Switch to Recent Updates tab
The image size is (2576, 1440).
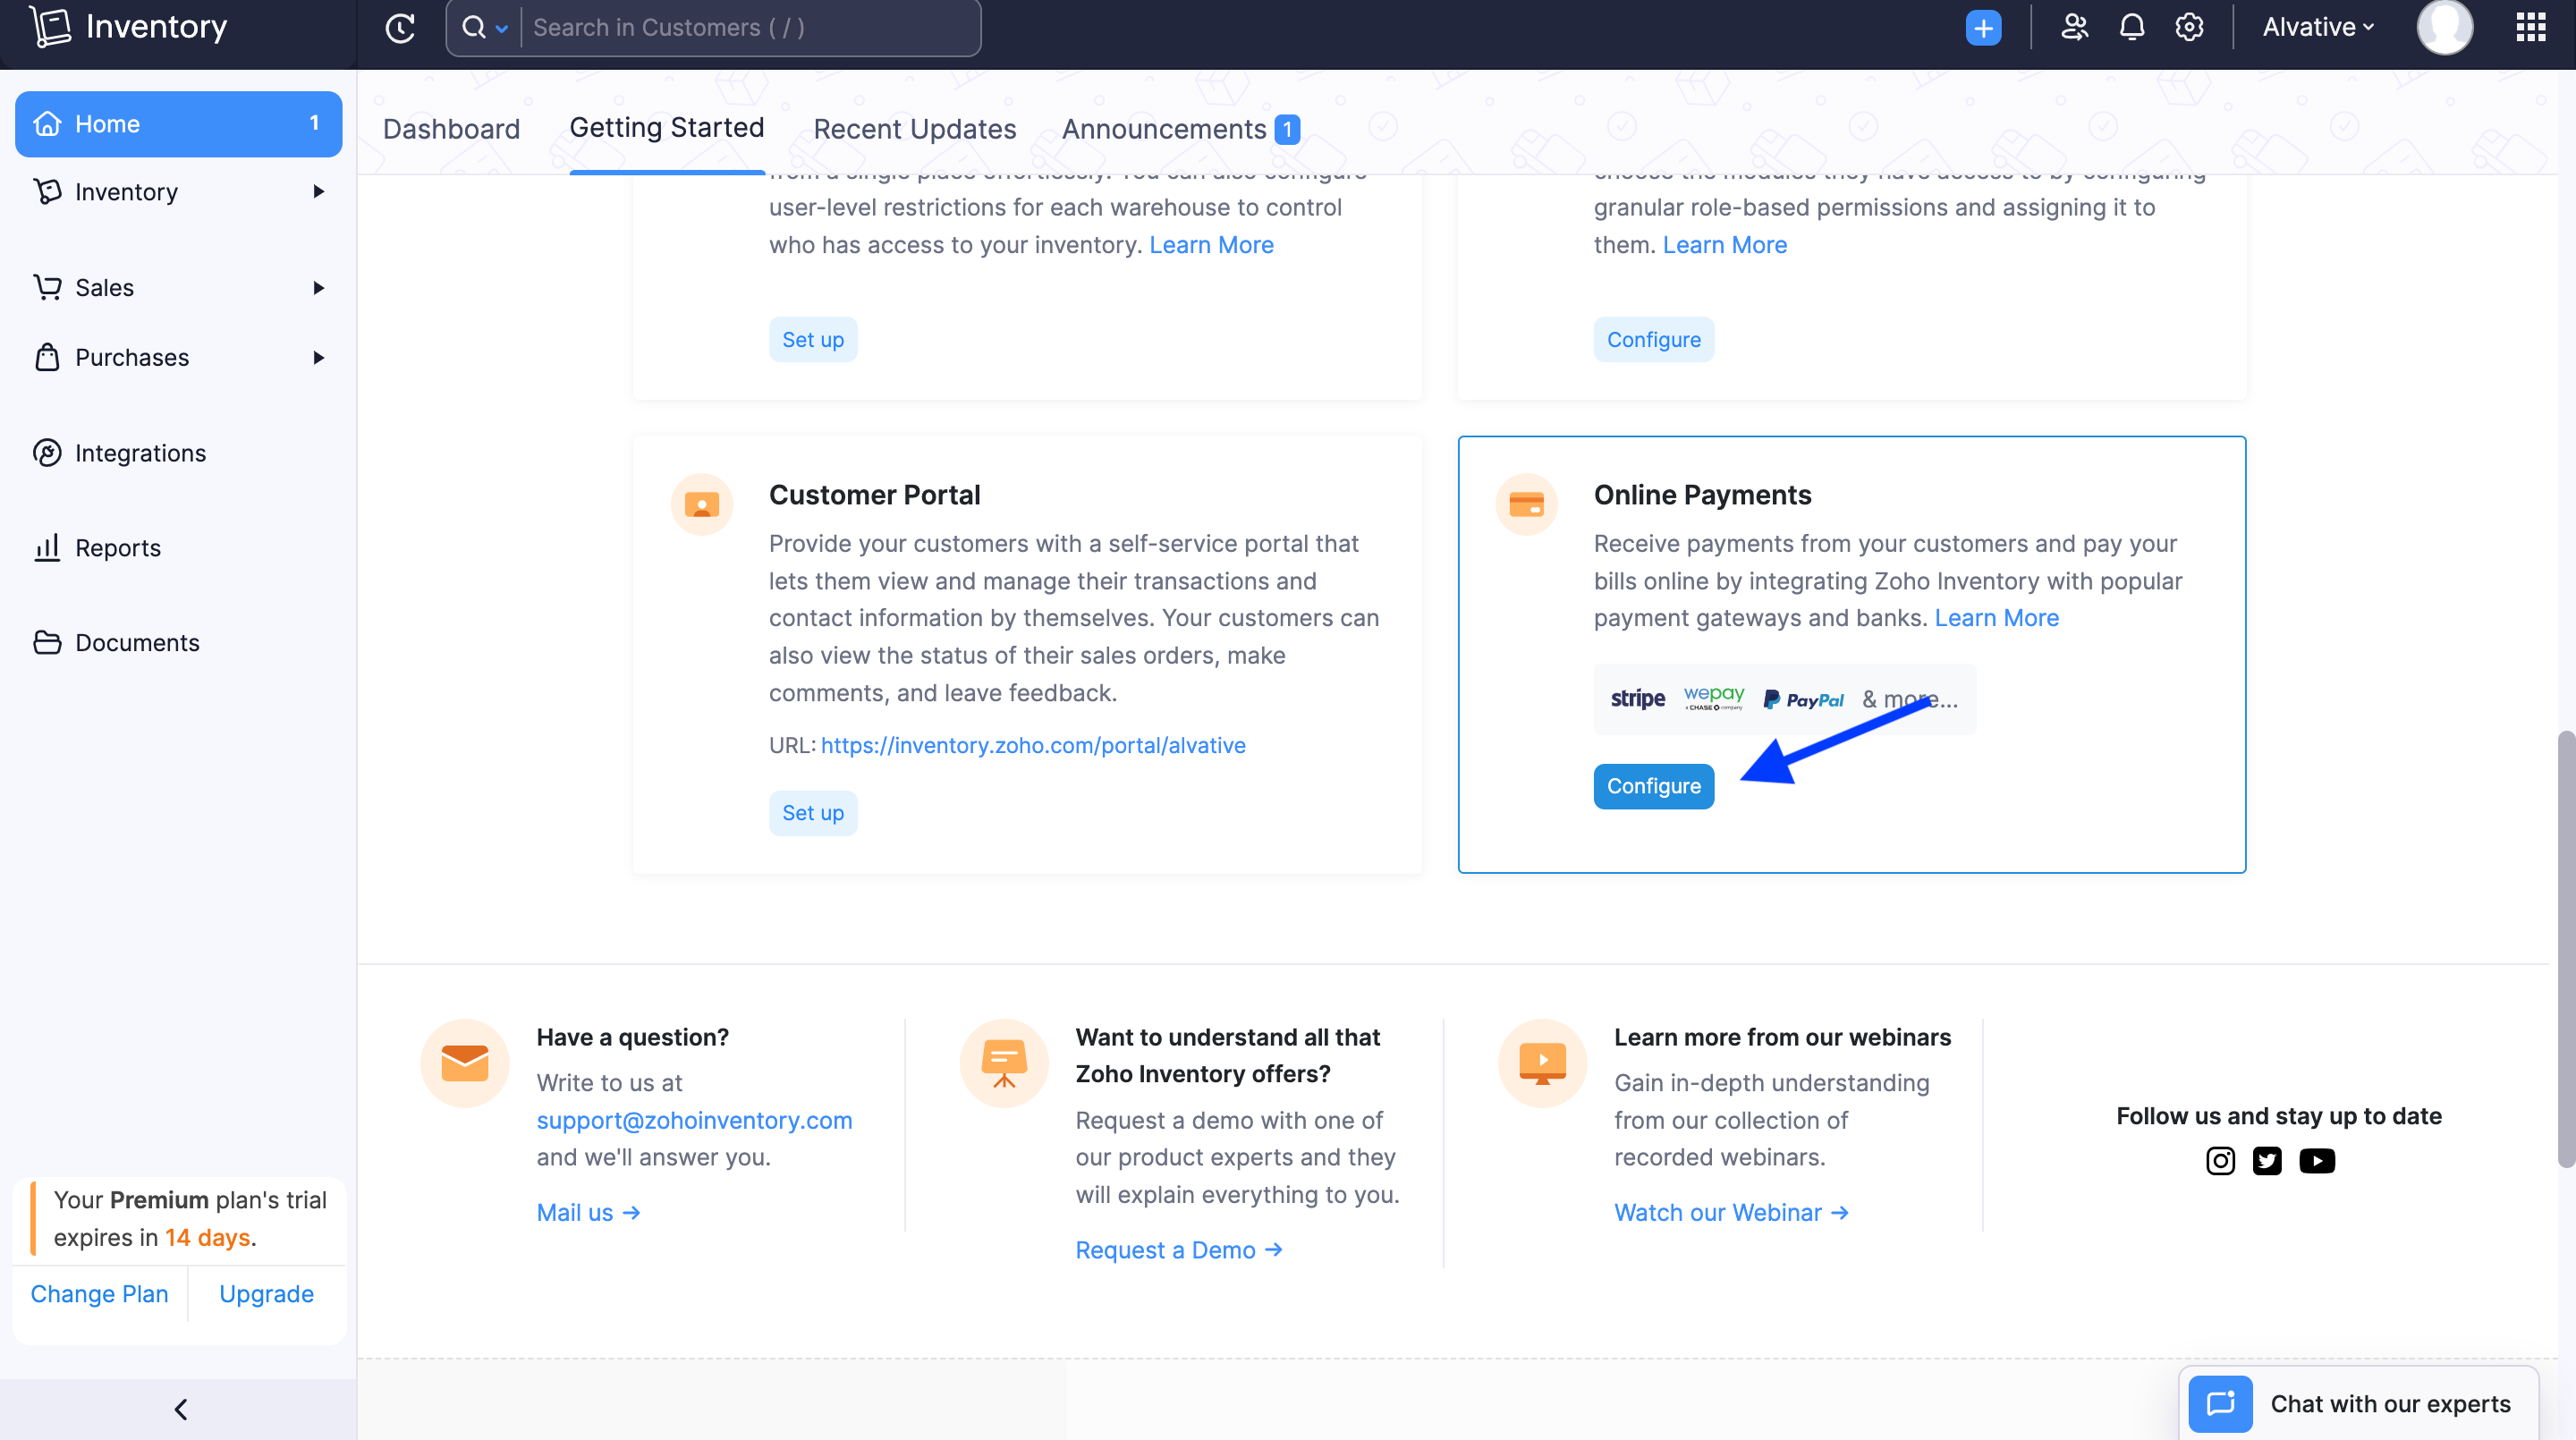[x=915, y=129]
